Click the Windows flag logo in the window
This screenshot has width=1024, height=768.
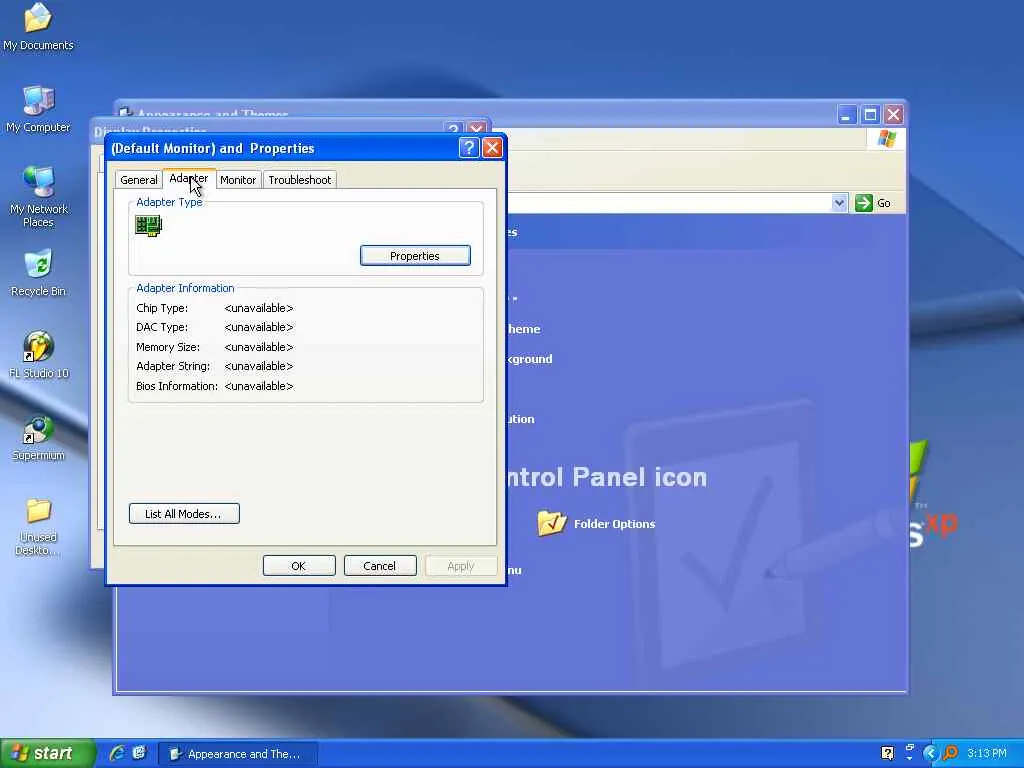coord(886,138)
